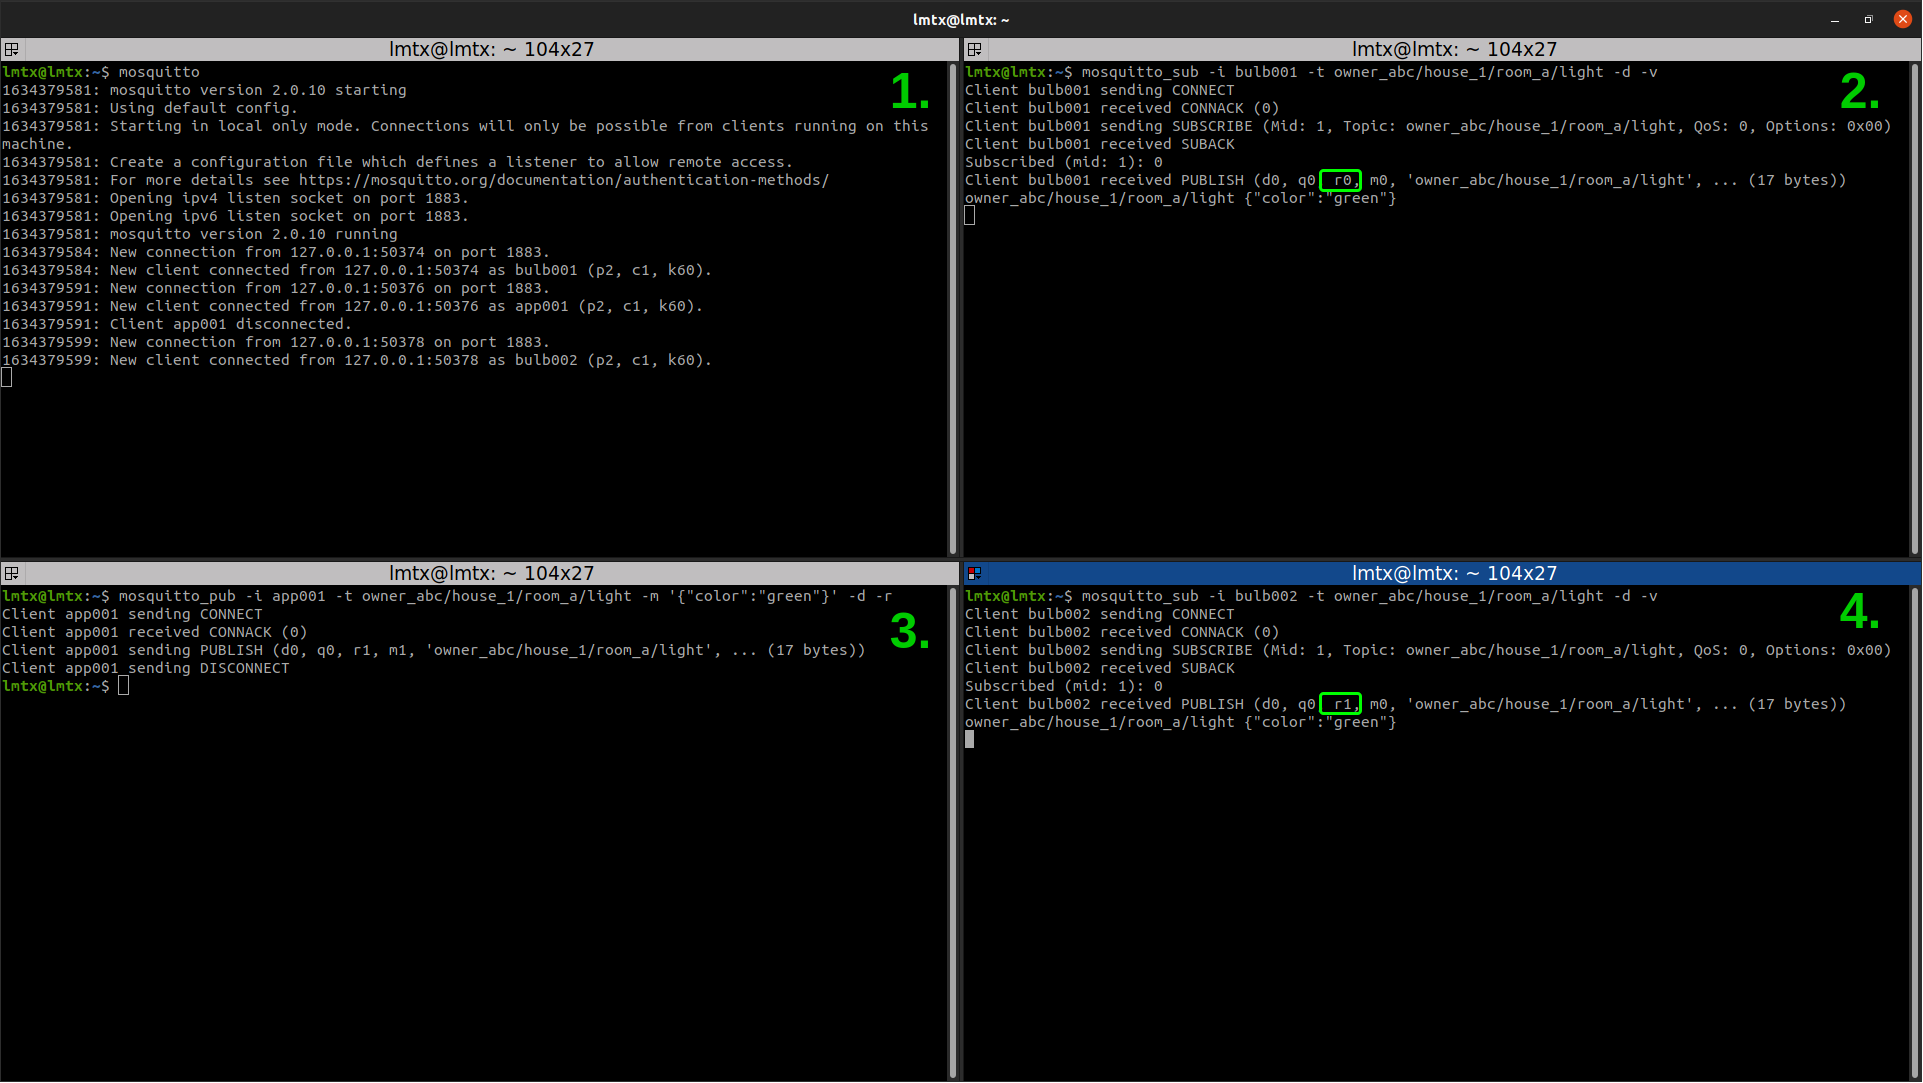Click 'Client bulb001 received CONNACK (0)' line
Viewport: 1923px width, 1083px height.
point(1122,108)
